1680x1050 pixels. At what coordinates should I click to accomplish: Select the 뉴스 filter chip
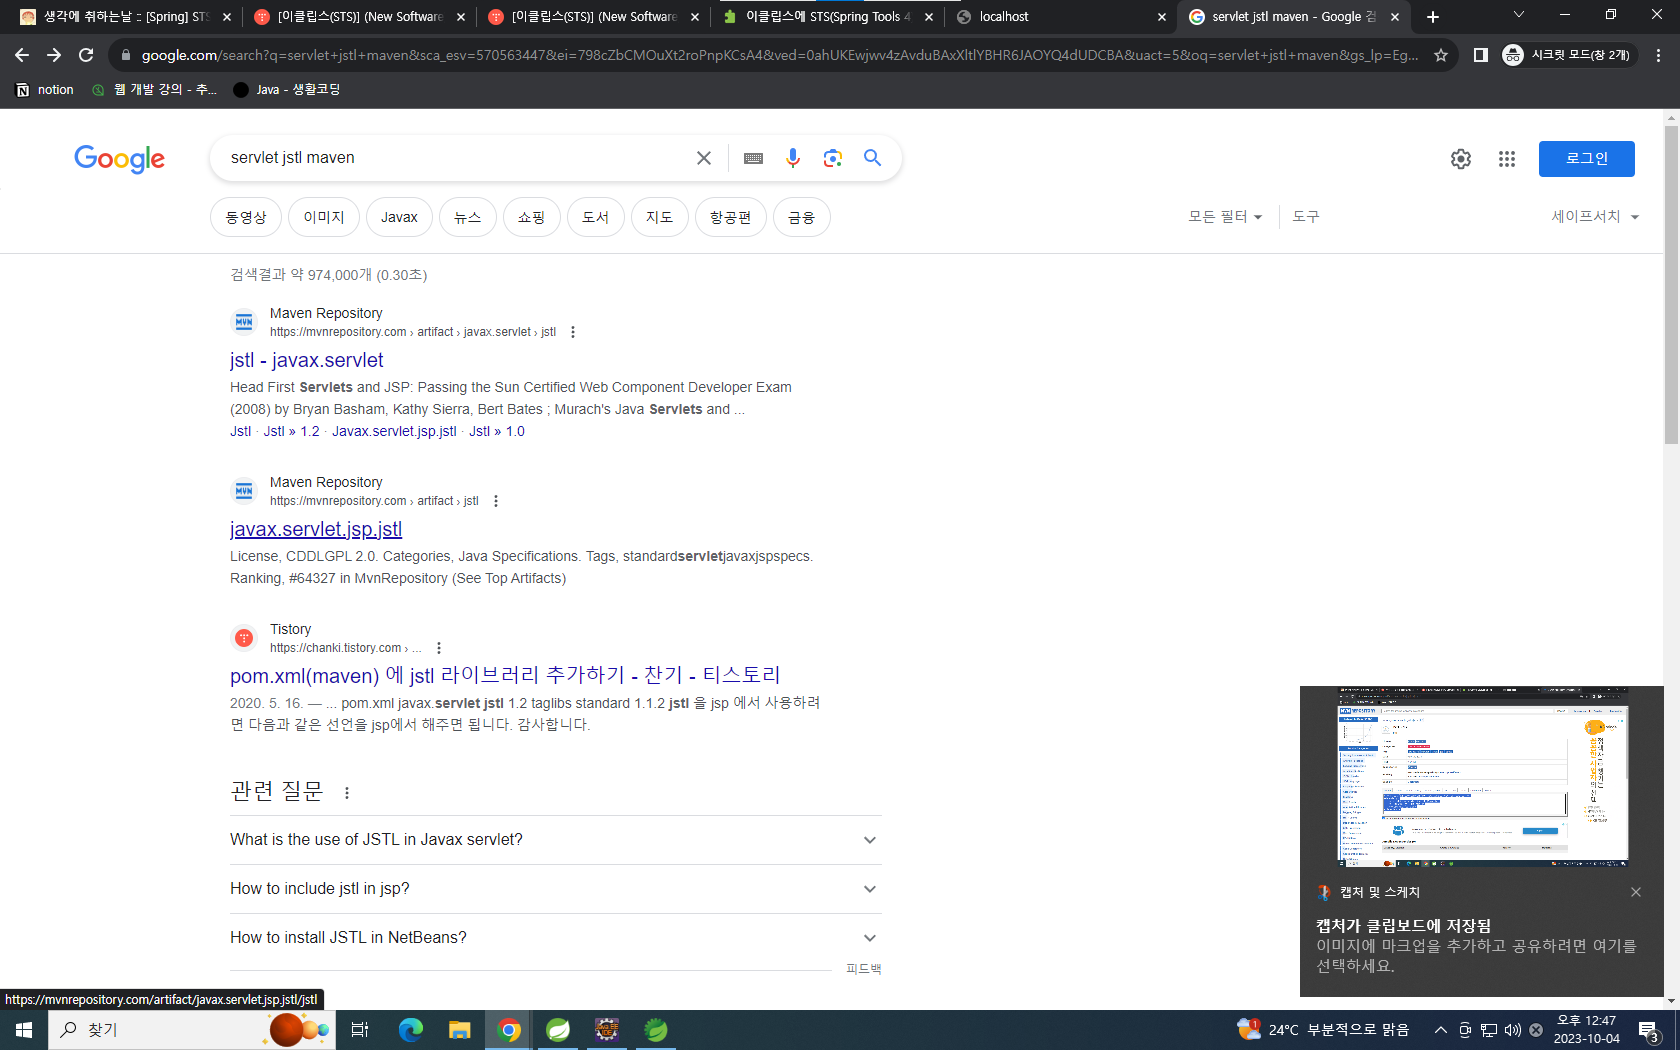pos(468,217)
